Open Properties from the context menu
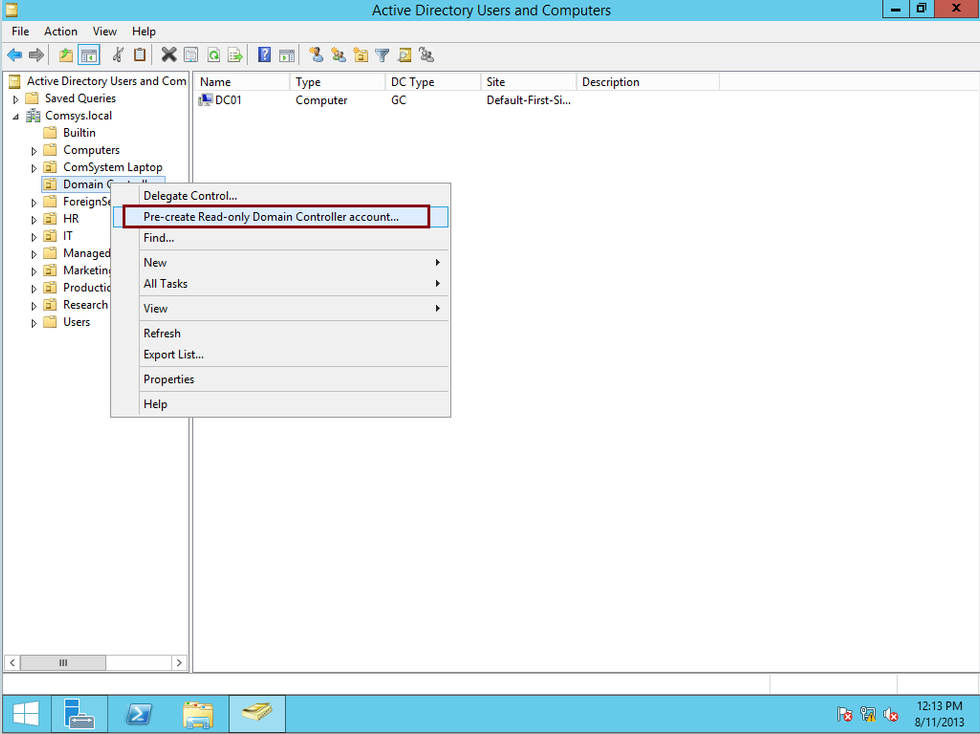 [281, 379]
